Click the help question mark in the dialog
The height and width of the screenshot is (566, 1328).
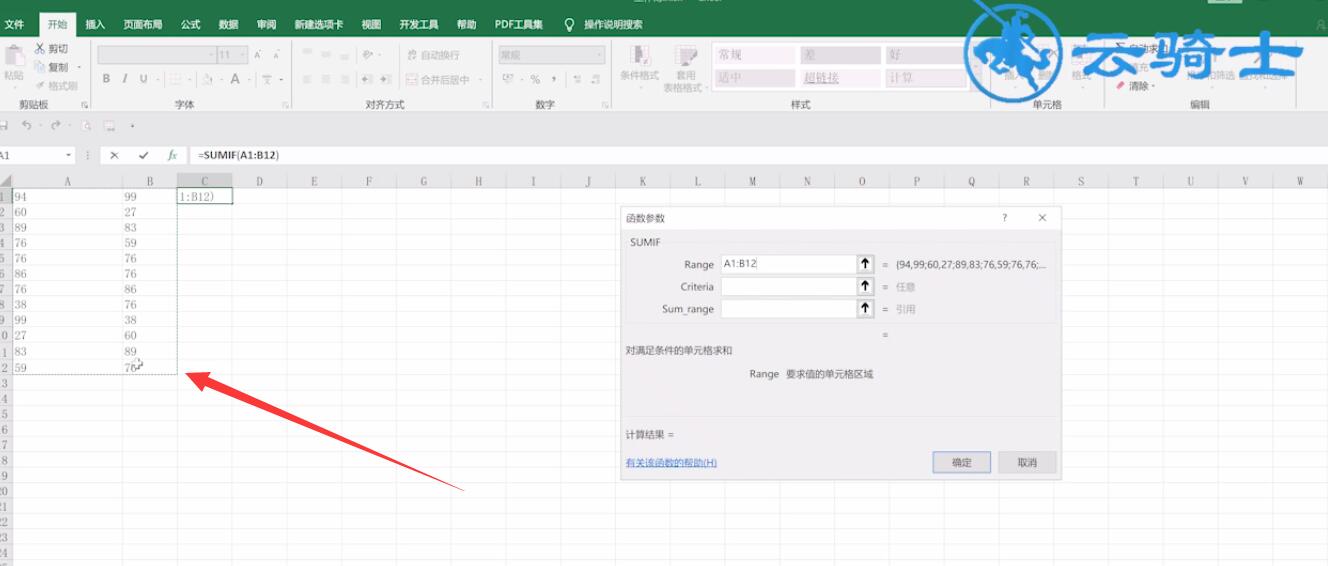tap(1005, 218)
